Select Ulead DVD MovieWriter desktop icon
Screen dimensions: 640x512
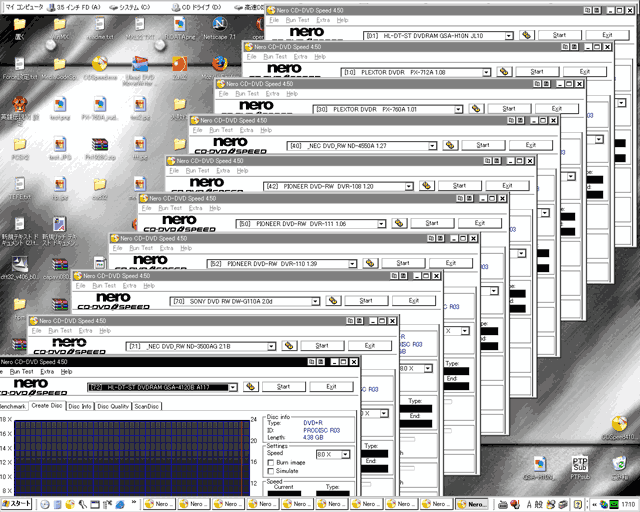140,71
